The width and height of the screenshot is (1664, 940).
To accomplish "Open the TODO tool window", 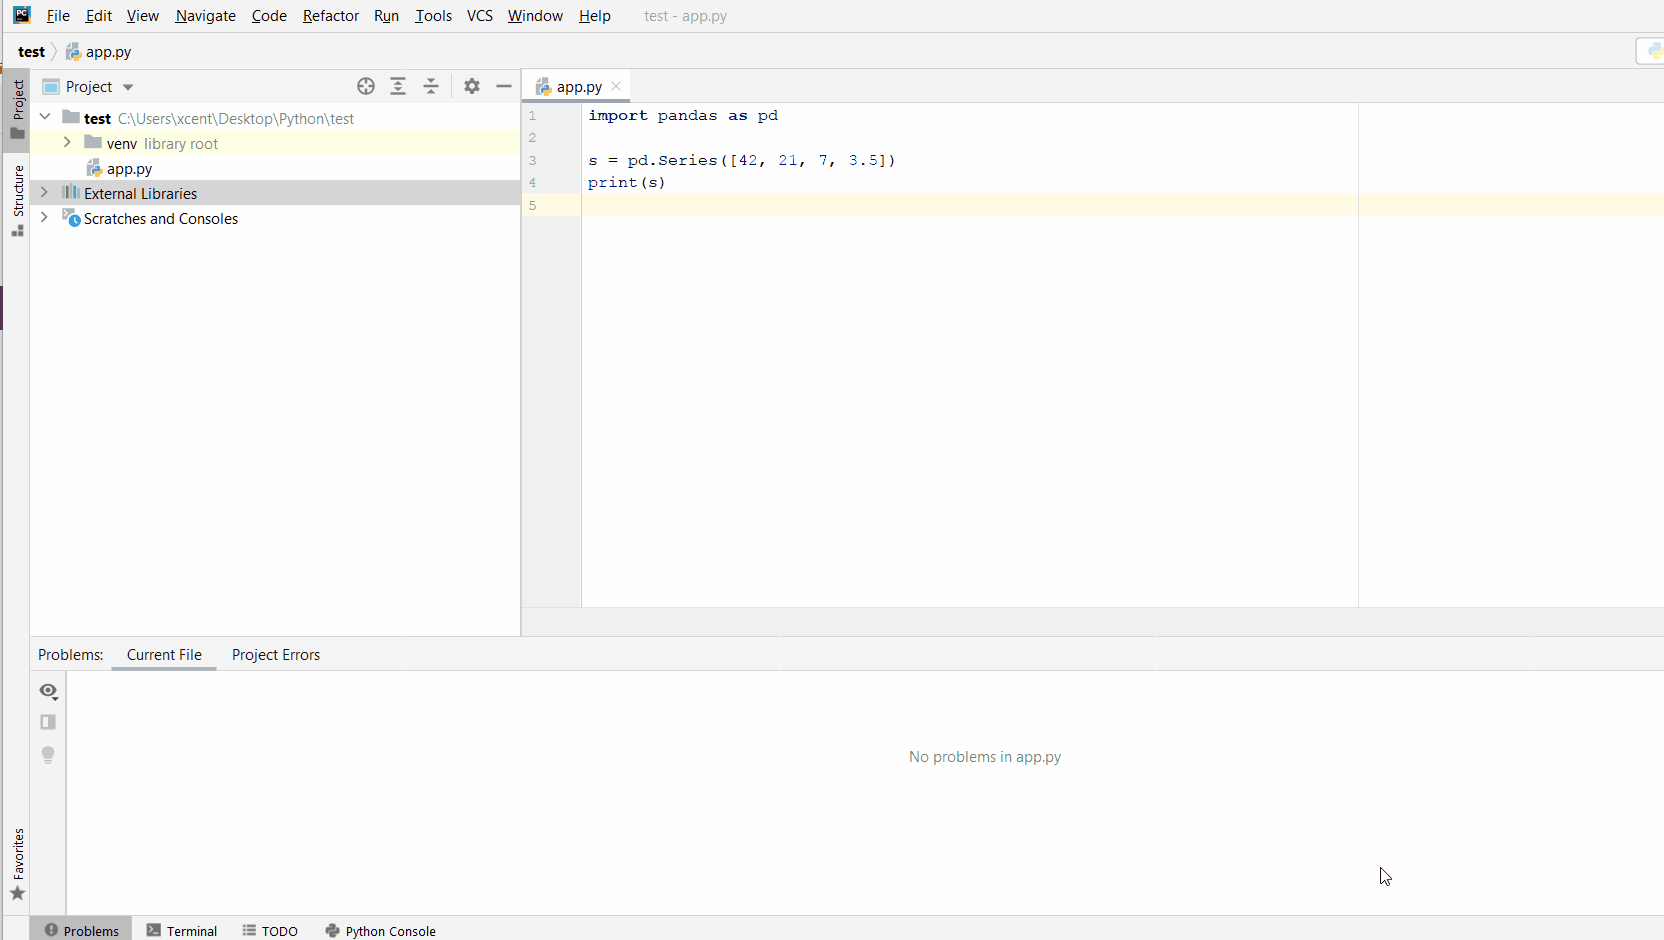I will [270, 930].
